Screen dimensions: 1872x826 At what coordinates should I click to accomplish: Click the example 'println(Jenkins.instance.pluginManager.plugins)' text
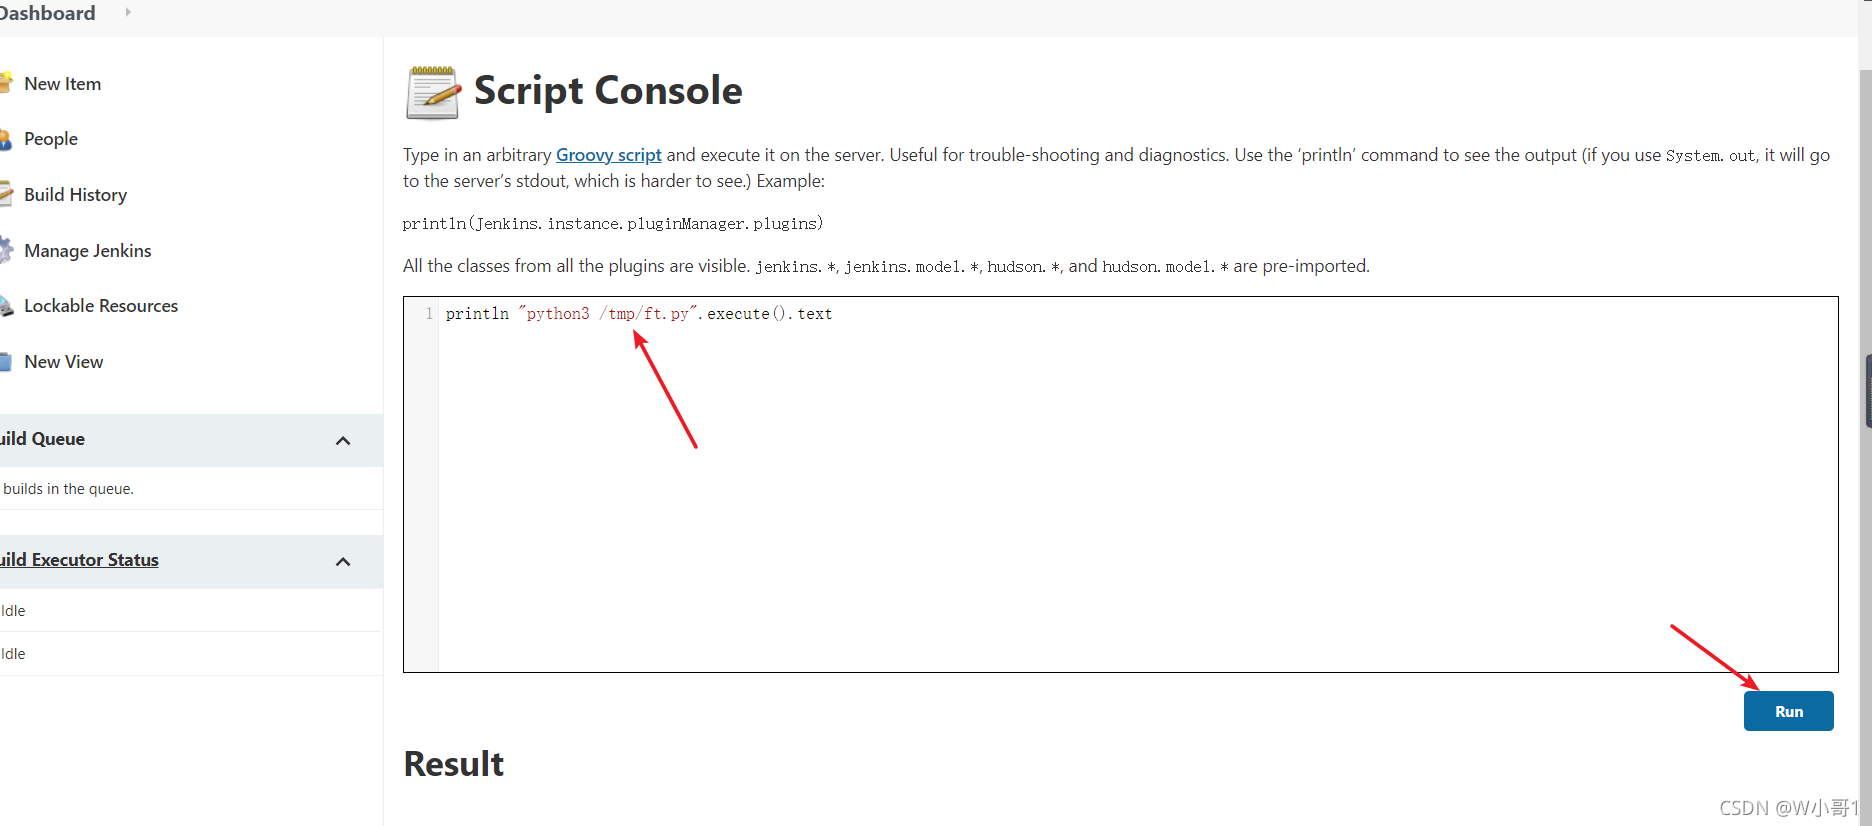tap(613, 223)
